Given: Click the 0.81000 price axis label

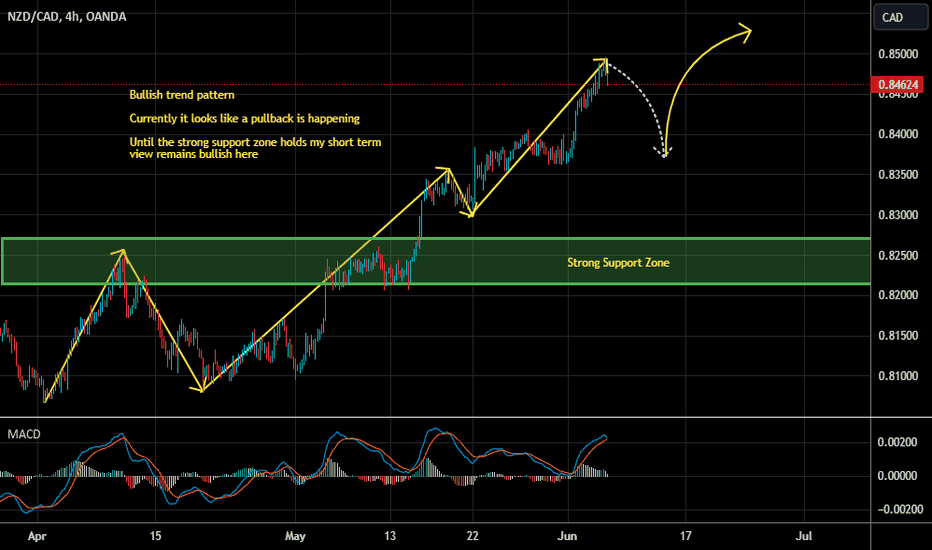Looking at the screenshot, I should 898,376.
